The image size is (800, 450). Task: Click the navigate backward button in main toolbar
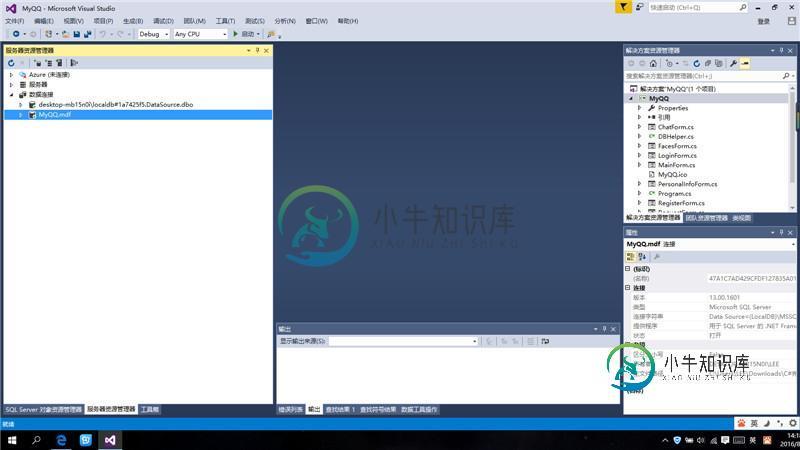click(x=16, y=34)
